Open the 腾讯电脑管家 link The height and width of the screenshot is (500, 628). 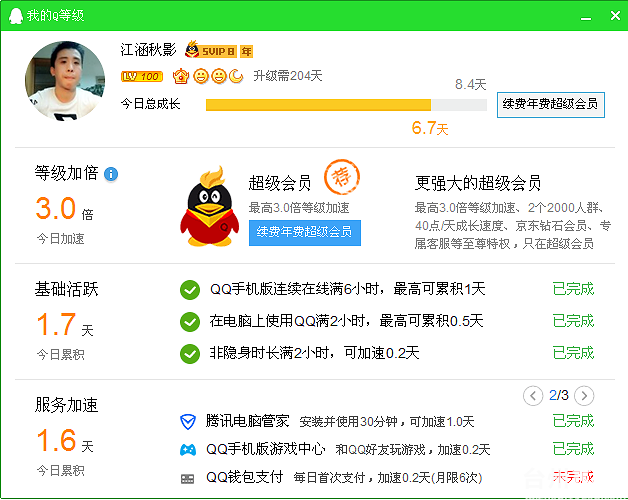click(247, 421)
